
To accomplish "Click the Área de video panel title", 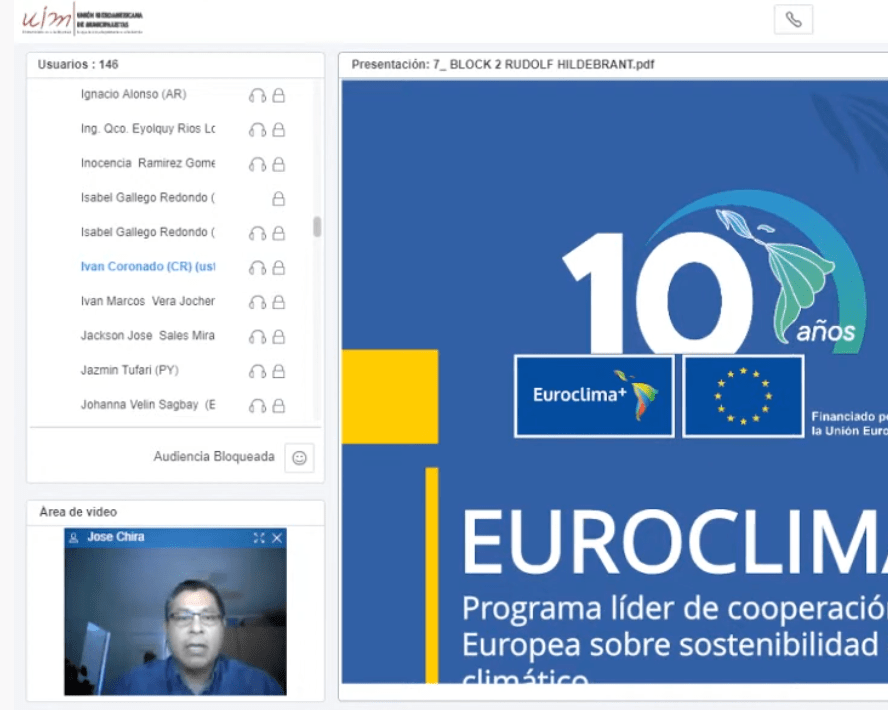I will click(x=78, y=512).
